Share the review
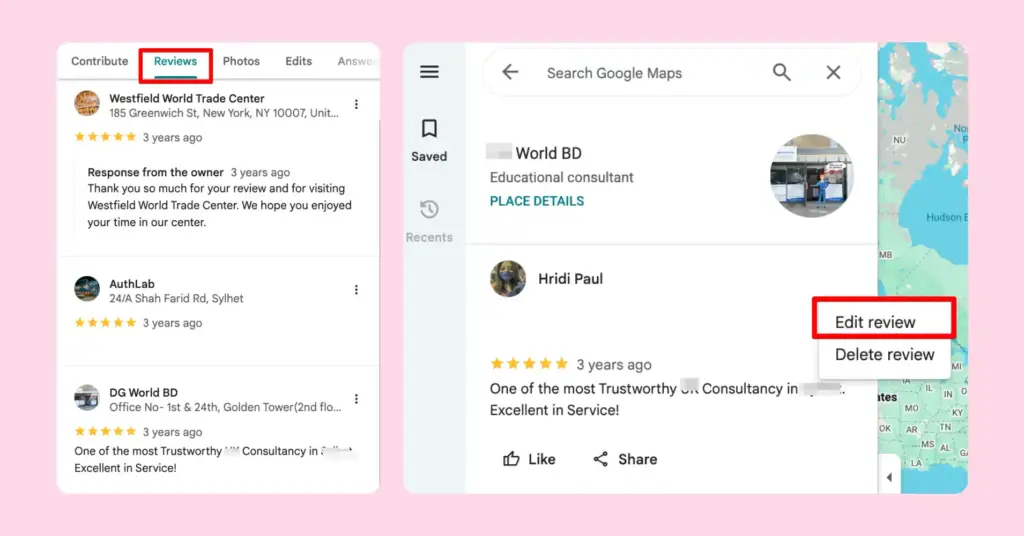Viewport: 1024px width, 536px height. 625,459
